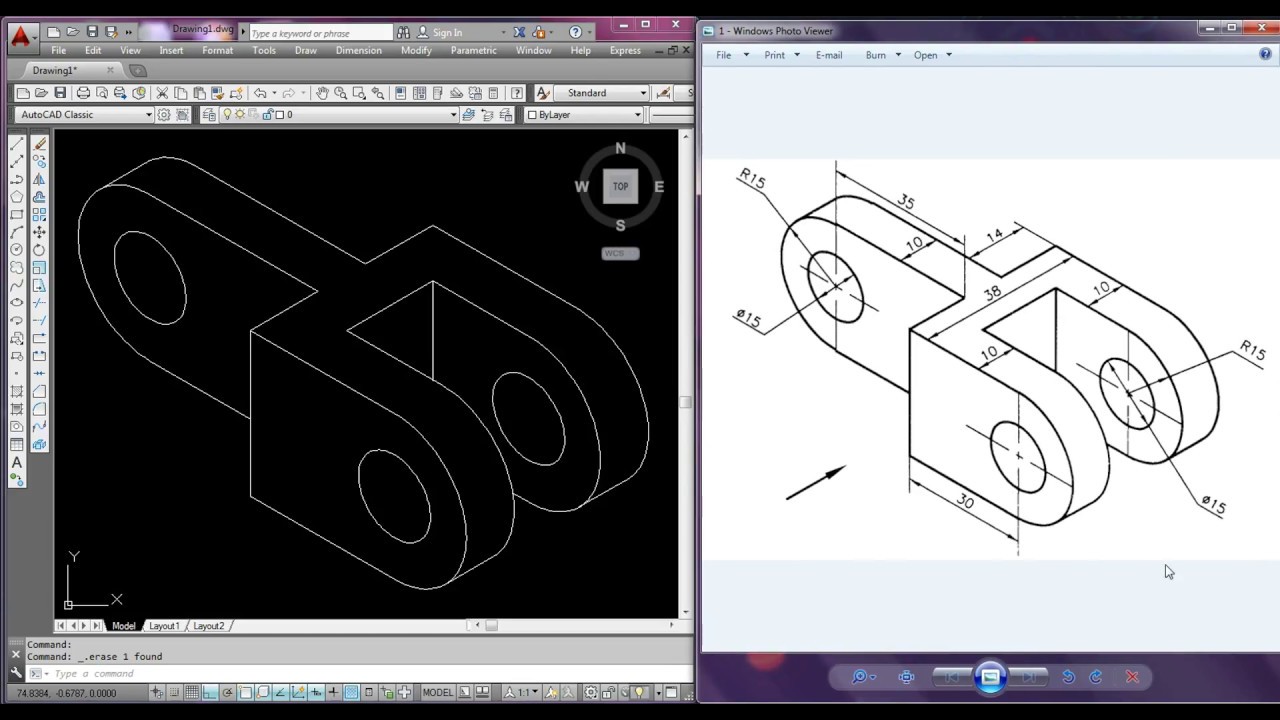Select the Mirror modify tool

click(x=40, y=180)
